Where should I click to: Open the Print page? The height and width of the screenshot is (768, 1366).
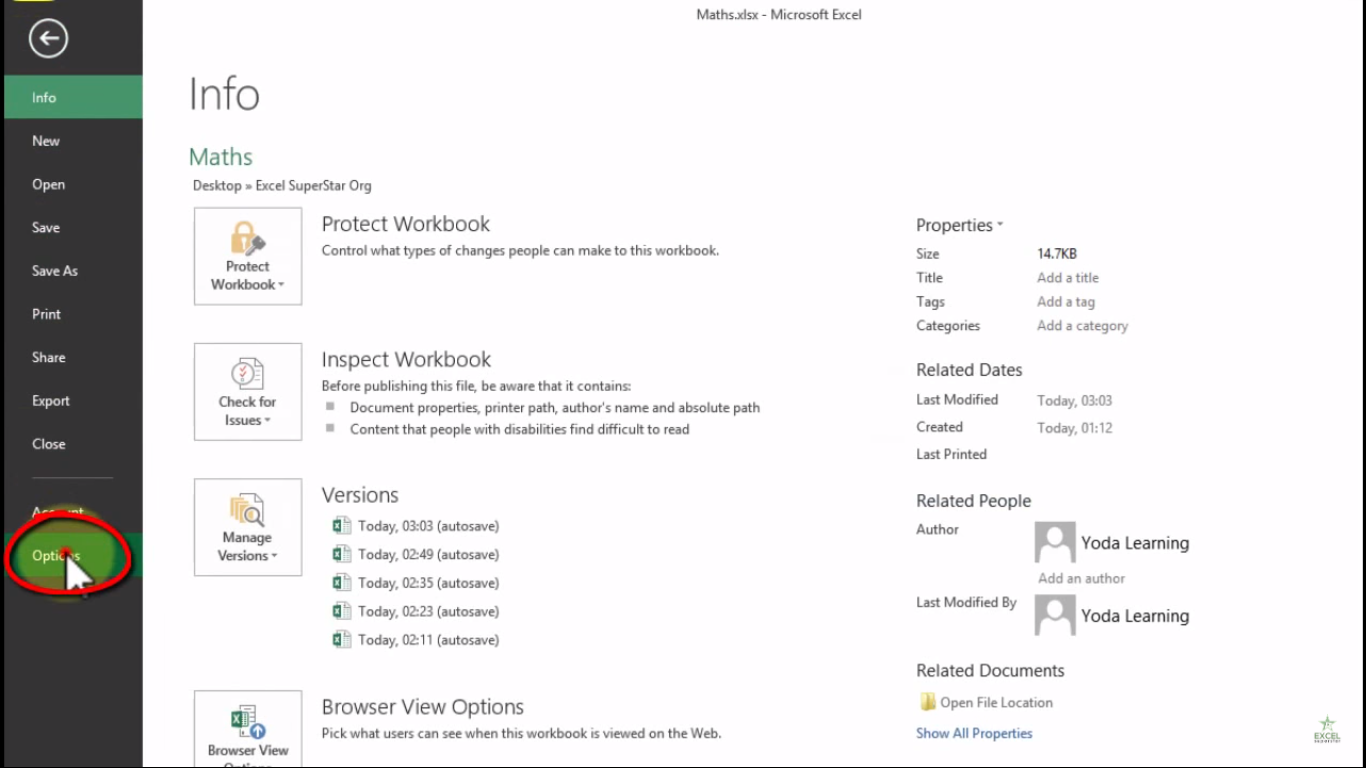tap(72, 314)
